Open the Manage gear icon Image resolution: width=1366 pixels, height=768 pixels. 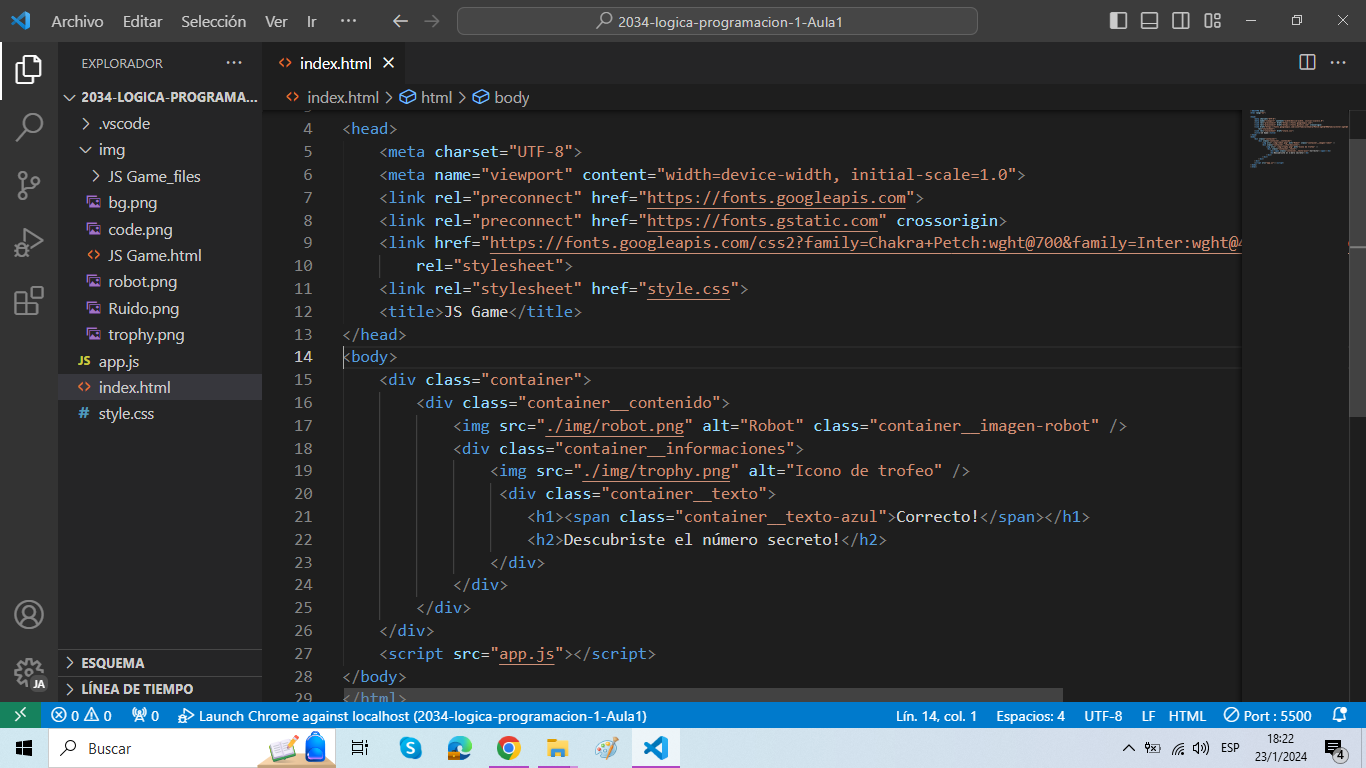[x=29, y=672]
